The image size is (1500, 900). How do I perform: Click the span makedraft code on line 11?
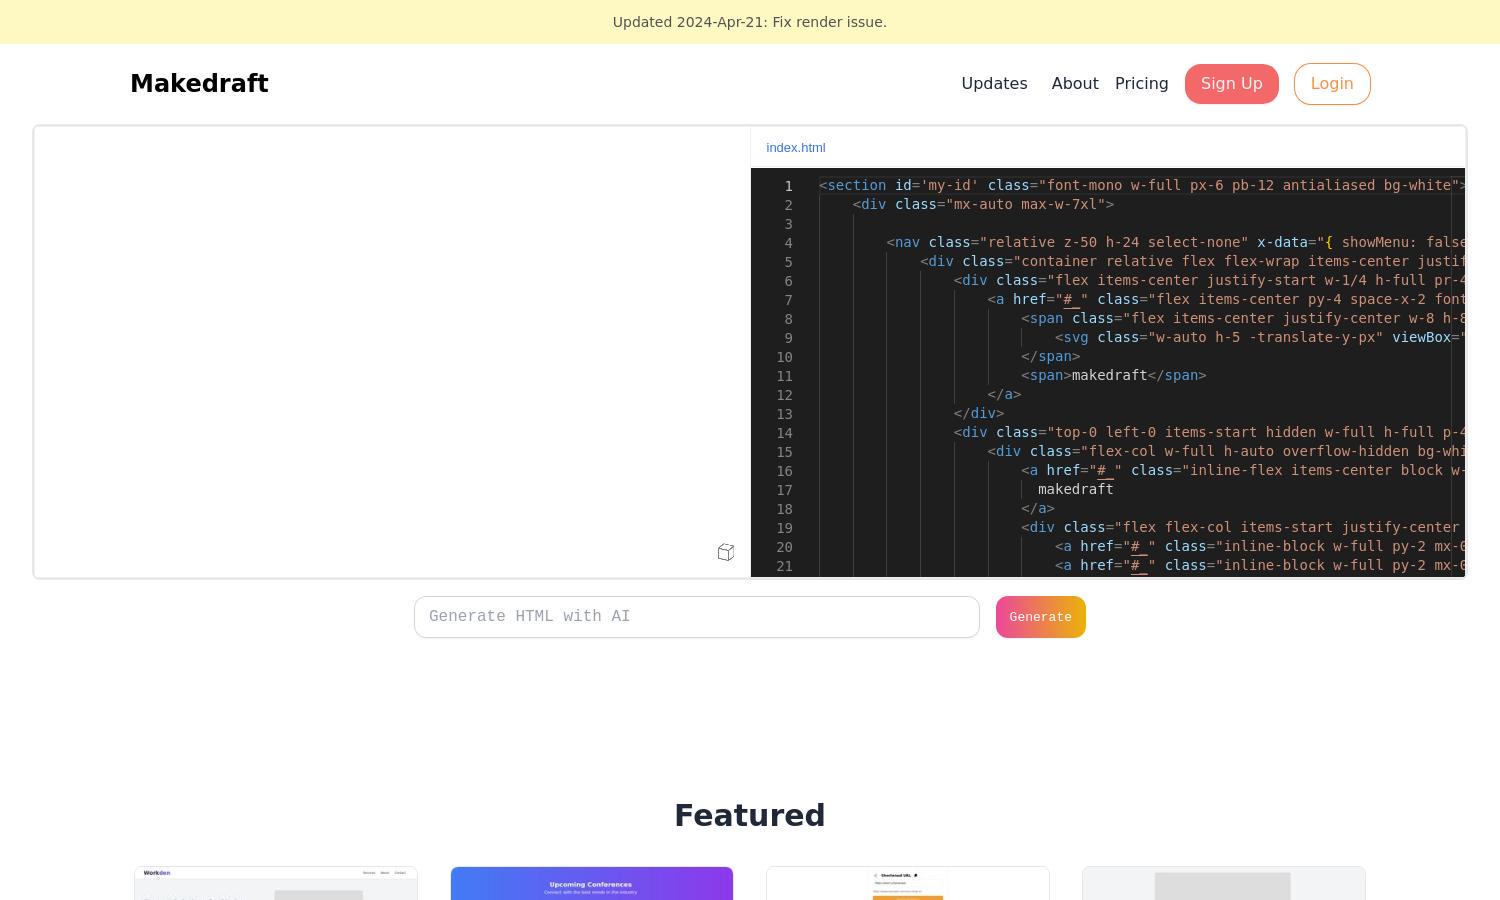click(x=1114, y=375)
